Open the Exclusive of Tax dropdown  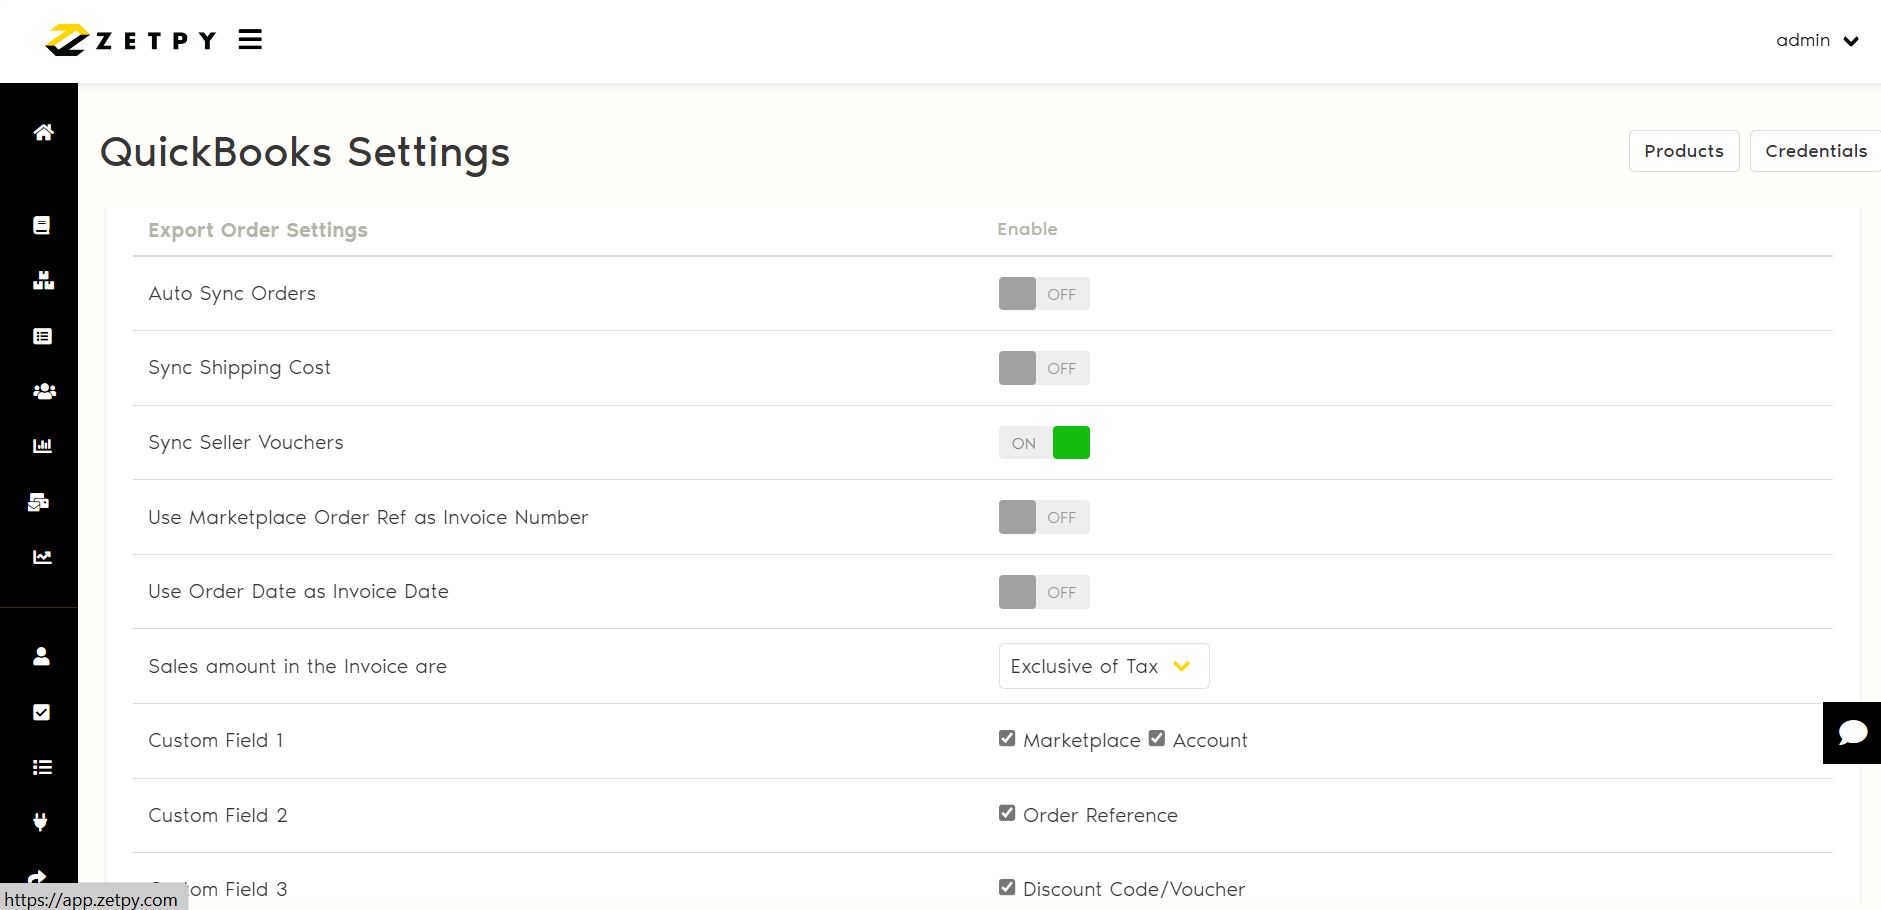pyautogui.click(x=1103, y=666)
